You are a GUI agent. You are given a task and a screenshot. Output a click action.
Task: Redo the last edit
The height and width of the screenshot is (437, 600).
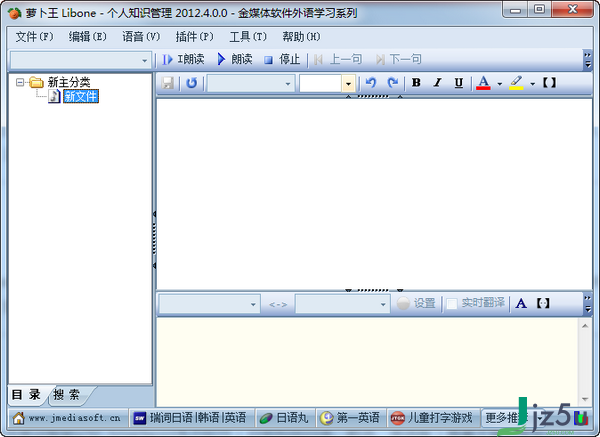click(393, 83)
